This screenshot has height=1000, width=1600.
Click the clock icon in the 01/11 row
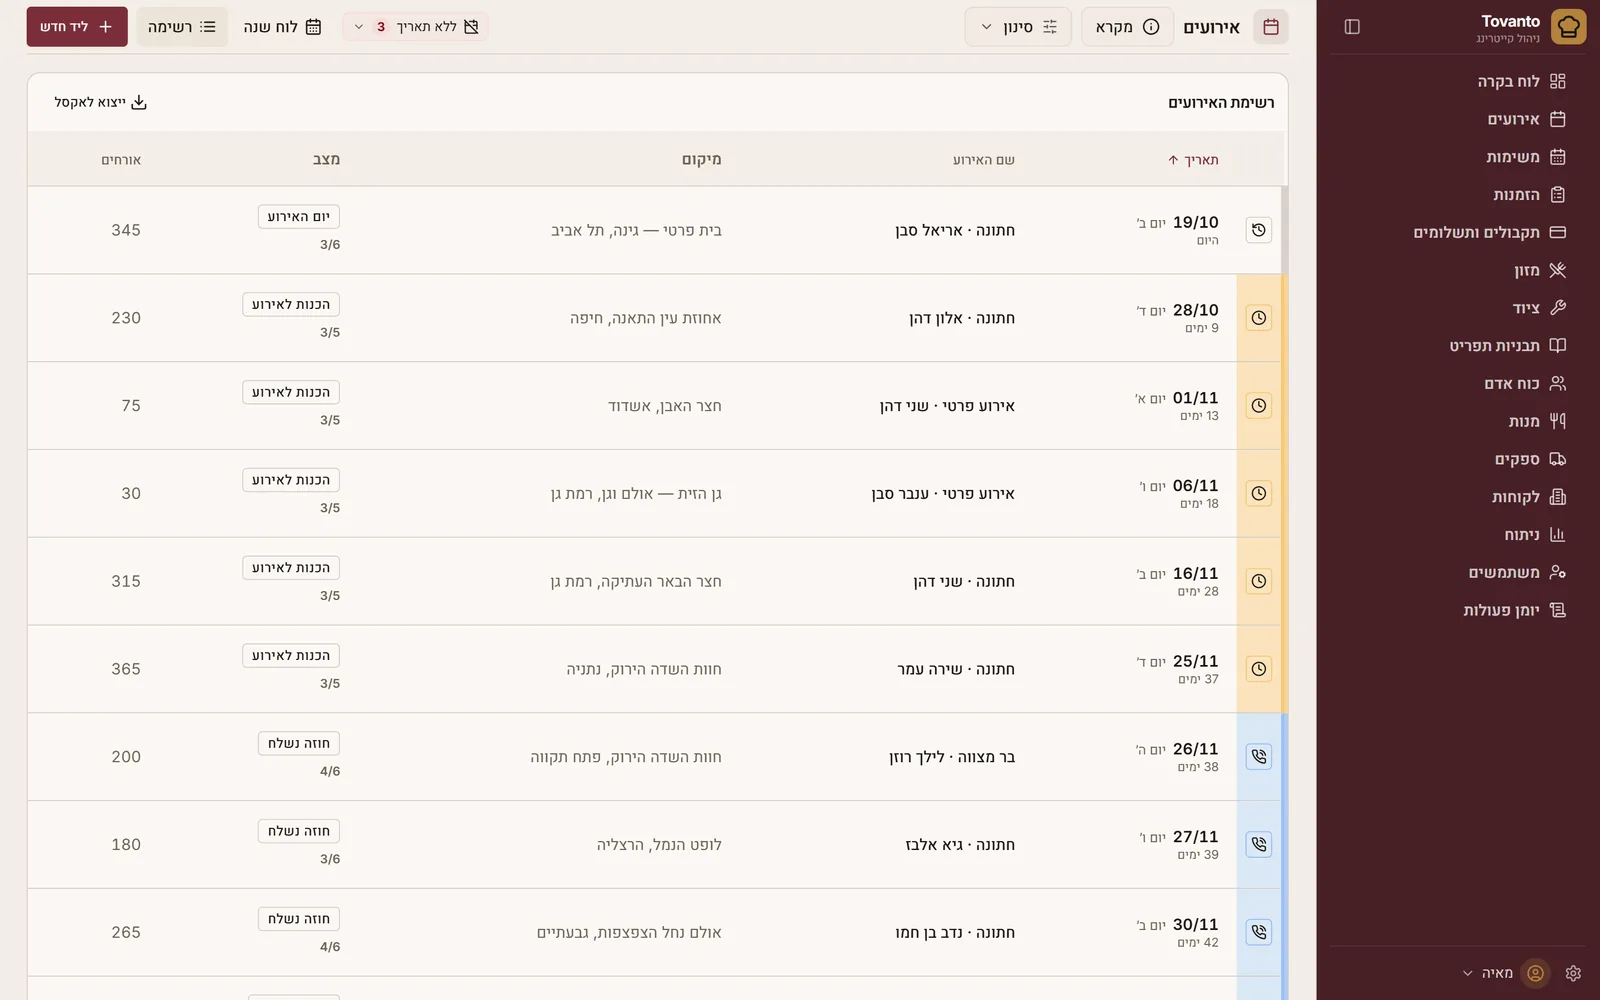coord(1259,406)
